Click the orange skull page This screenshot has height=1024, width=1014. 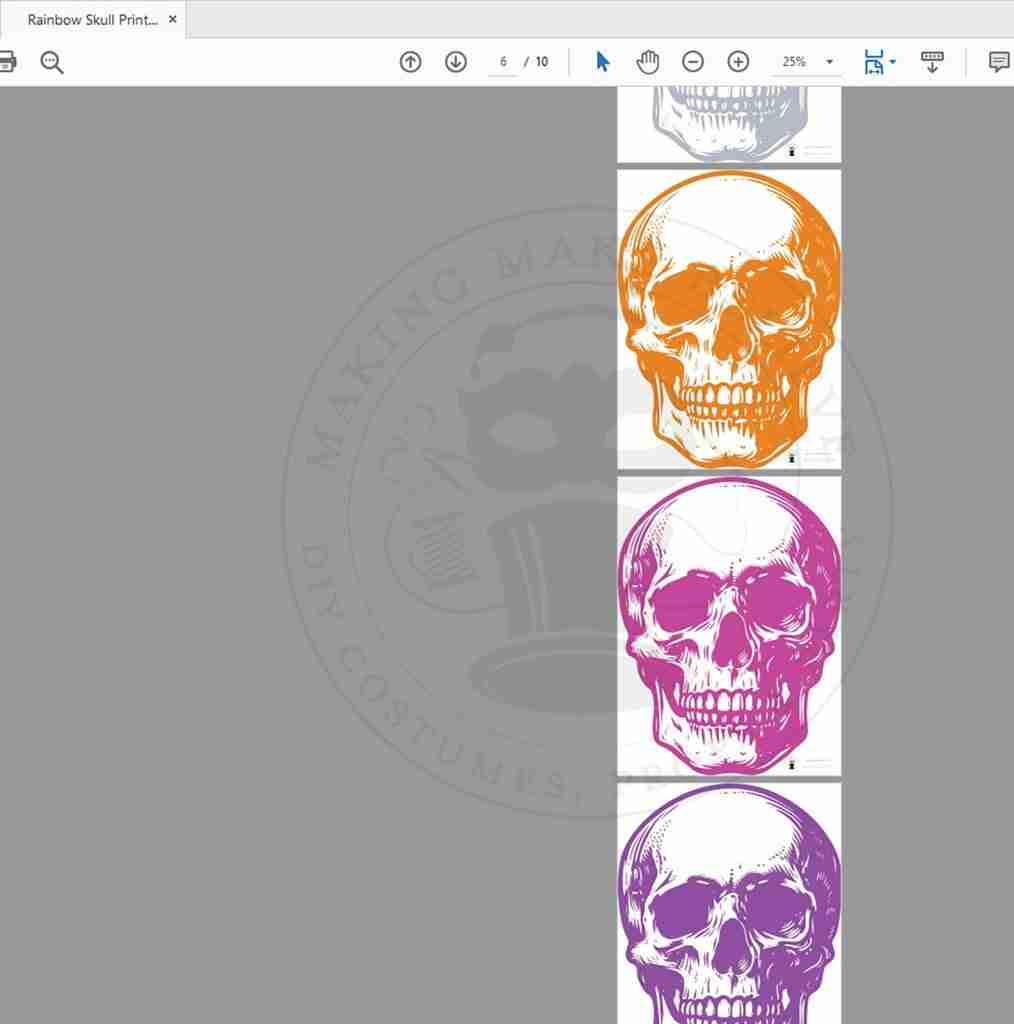(729, 318)
